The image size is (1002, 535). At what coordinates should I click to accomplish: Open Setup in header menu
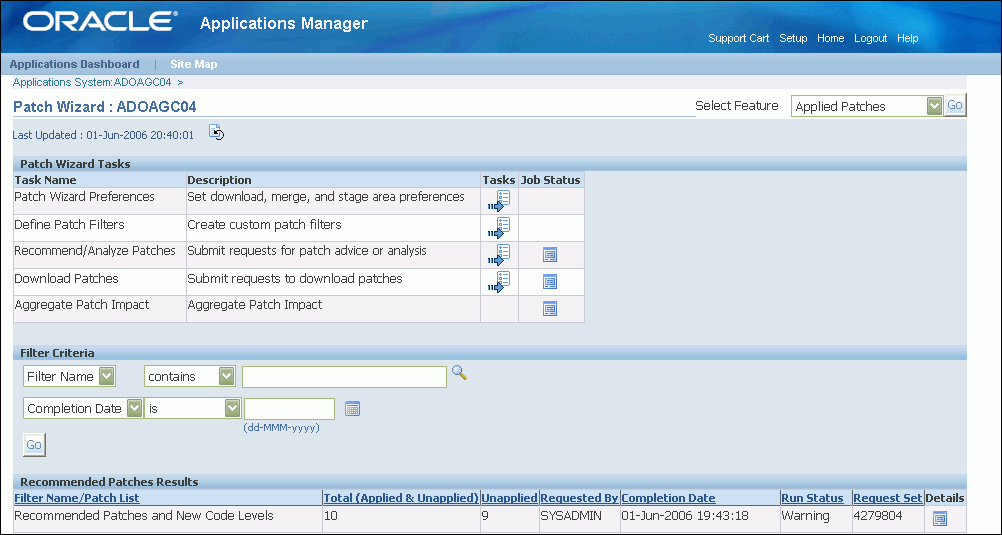click(x=793, y=38)
